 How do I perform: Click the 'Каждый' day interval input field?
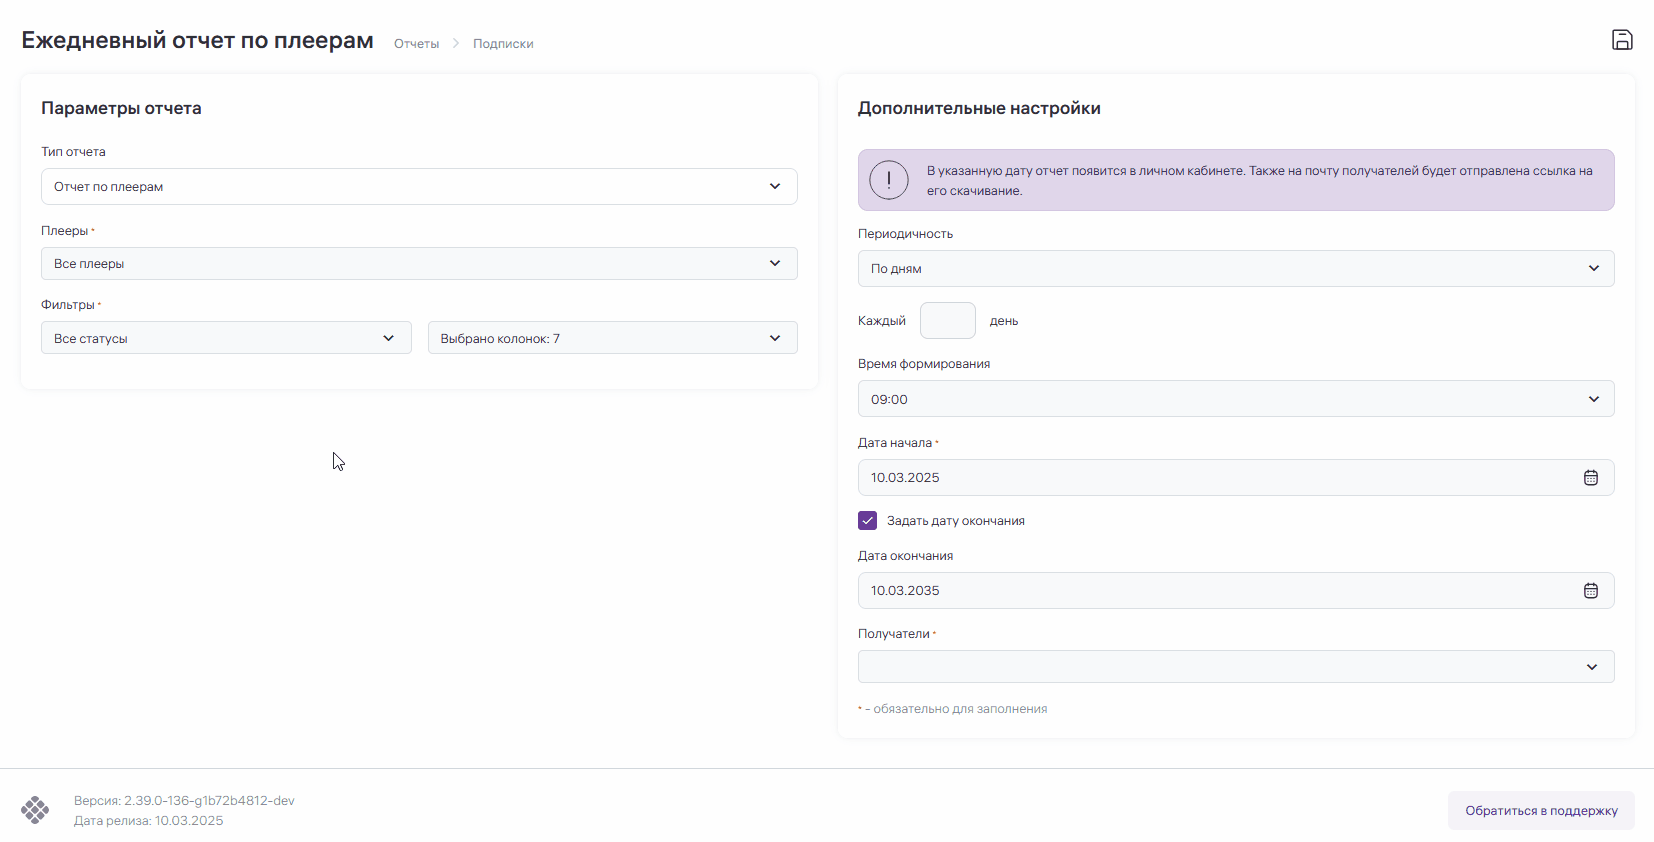(x=947, y=321)
